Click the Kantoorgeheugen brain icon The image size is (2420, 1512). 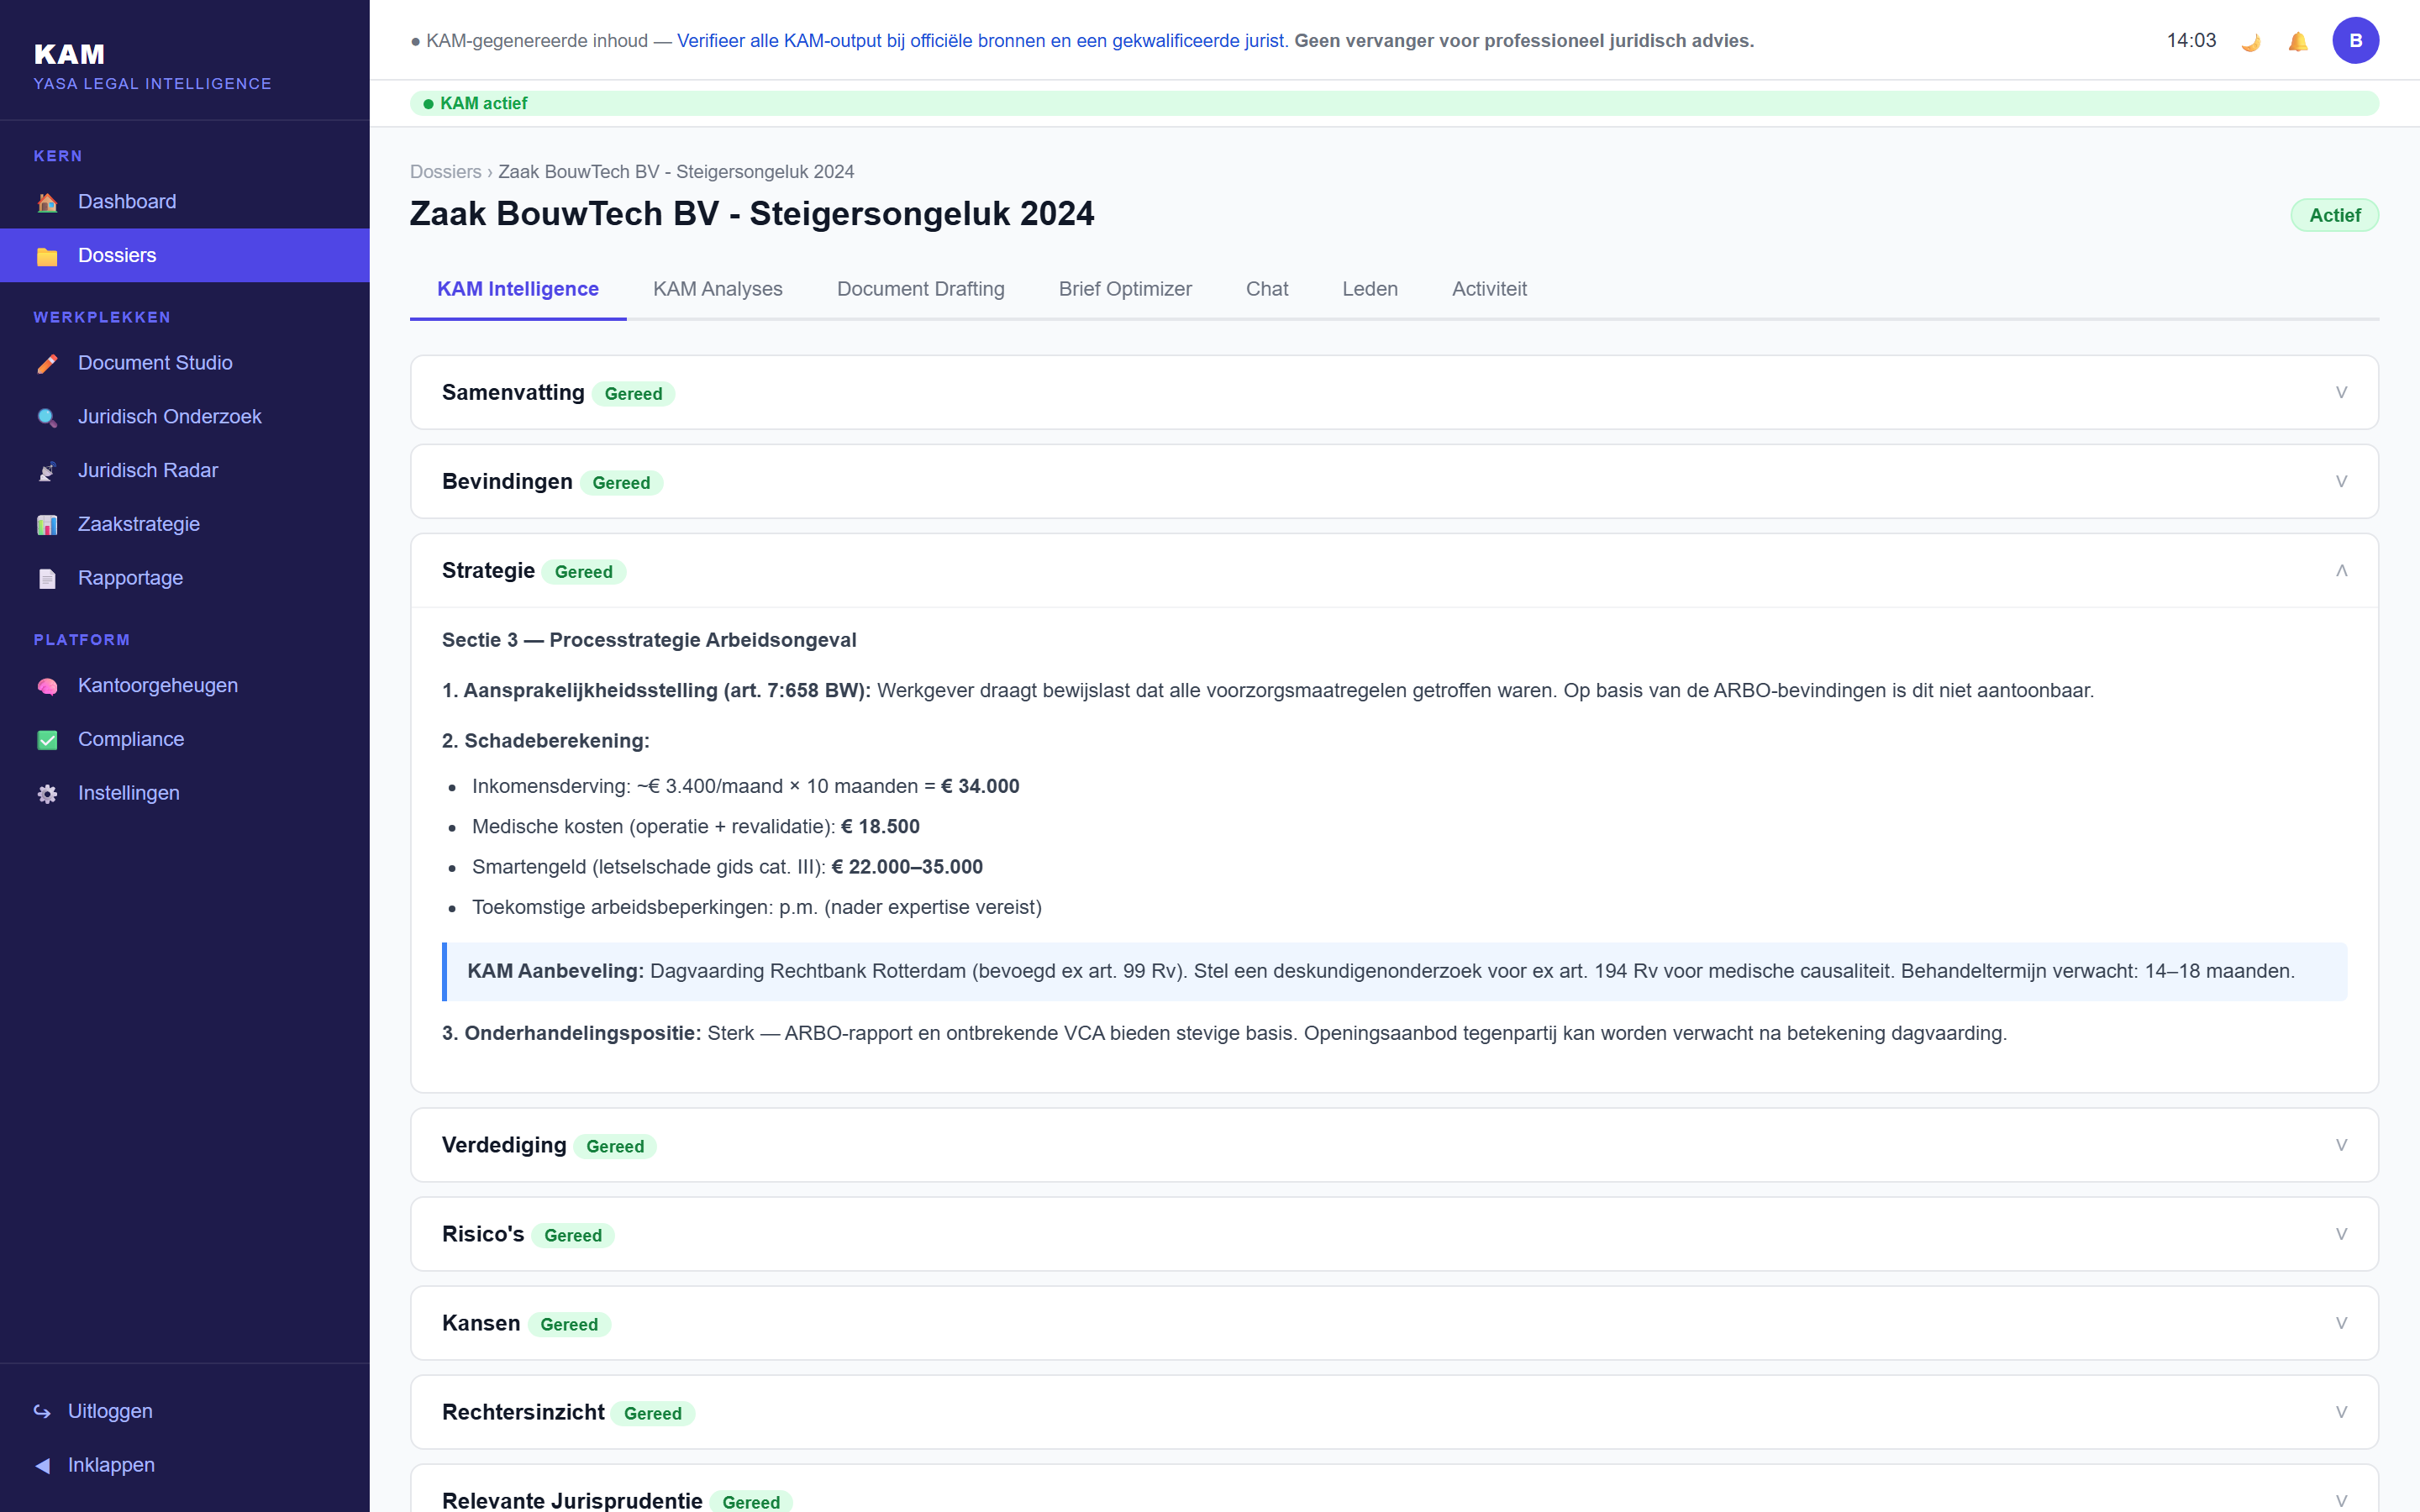tap(47, 687)
